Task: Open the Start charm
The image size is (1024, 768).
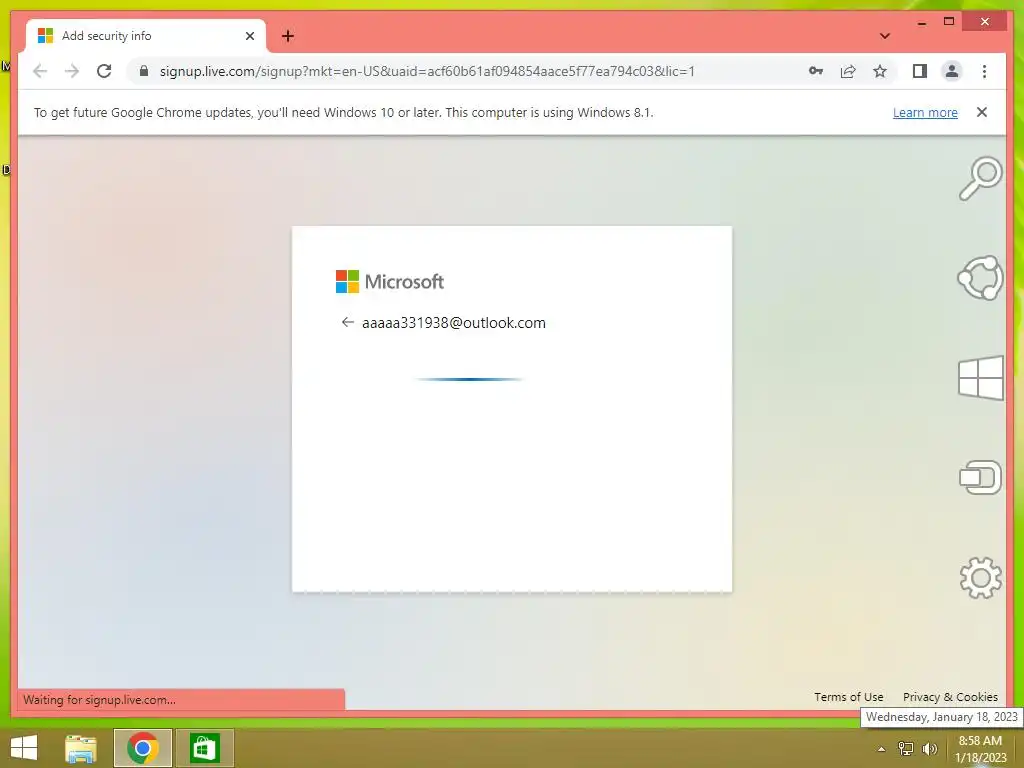Action: coord(981,377)
